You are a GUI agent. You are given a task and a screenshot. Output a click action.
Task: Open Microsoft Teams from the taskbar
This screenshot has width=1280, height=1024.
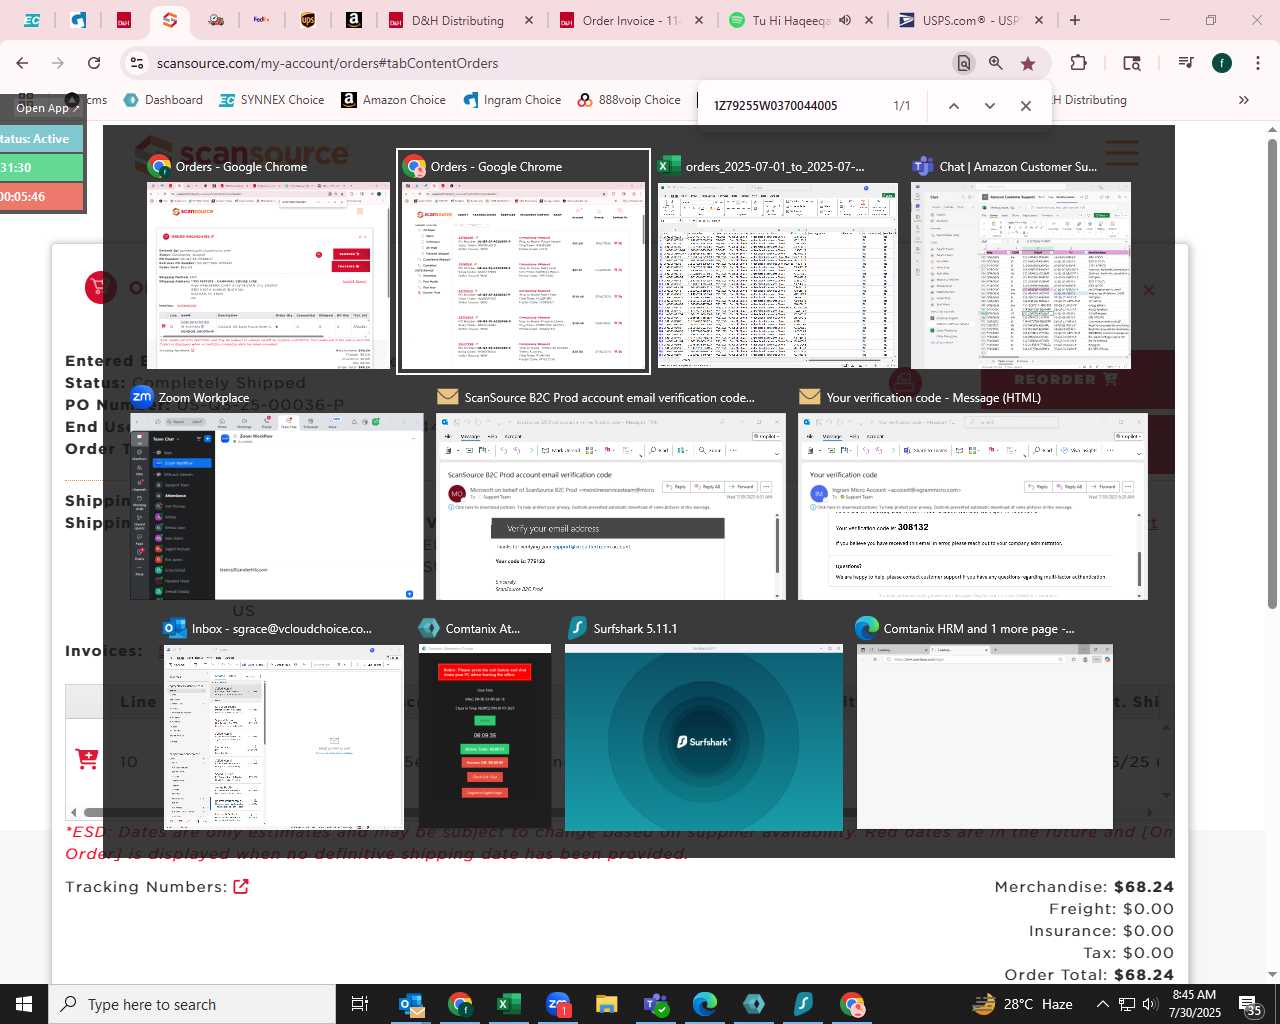655,1004
